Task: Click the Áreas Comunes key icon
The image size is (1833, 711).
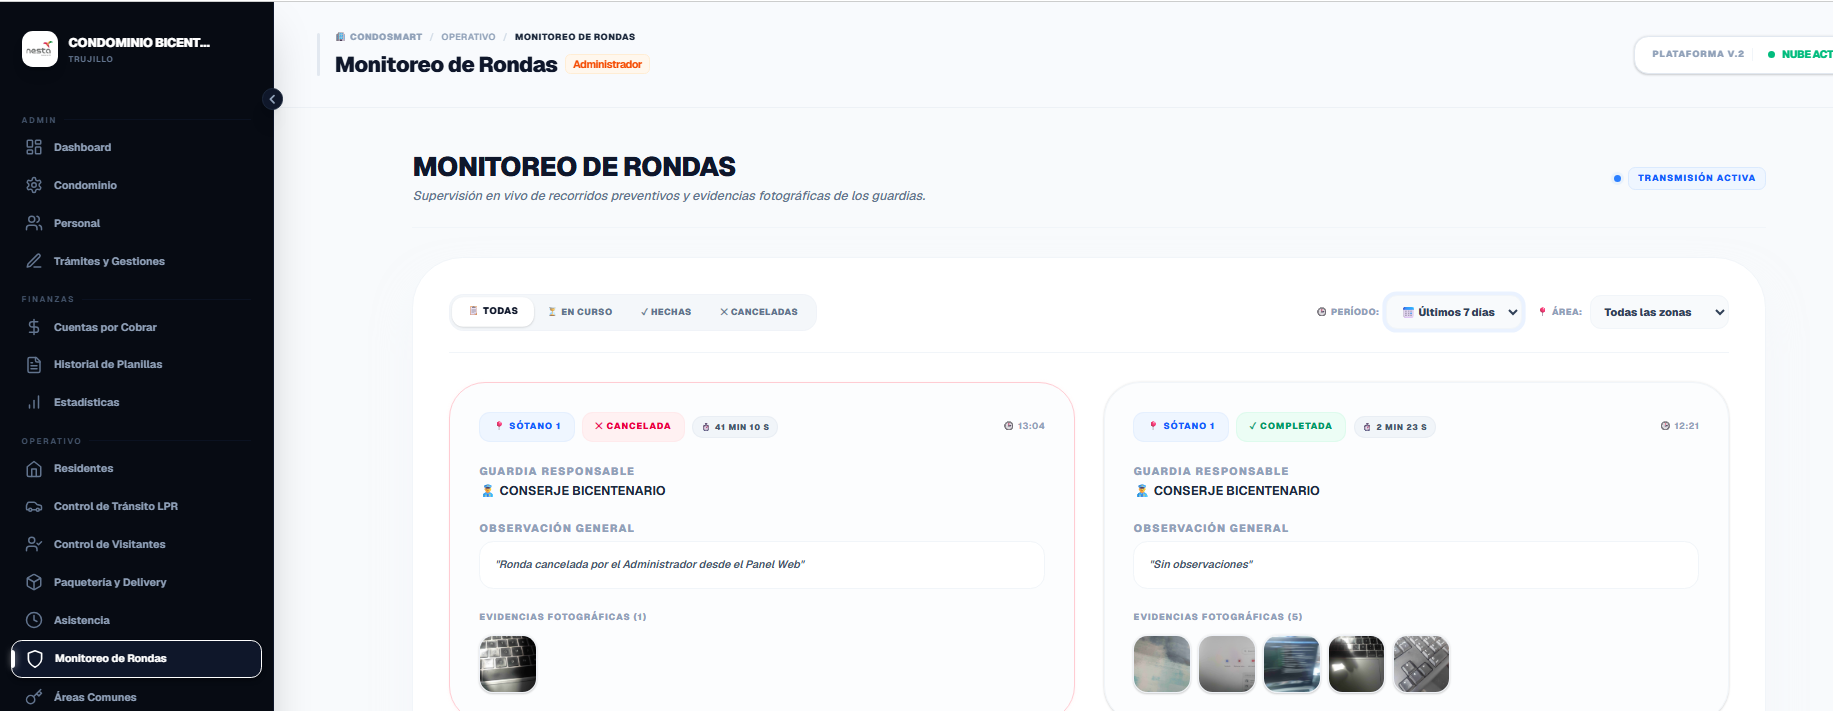Action: point(34,697)
